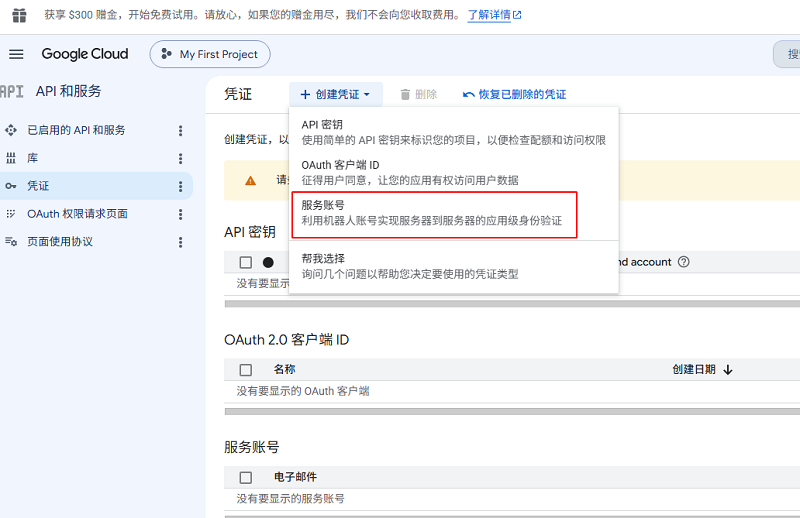
Task: Toggle the 创建凭证 dropdown button
Action: (336, 94)
